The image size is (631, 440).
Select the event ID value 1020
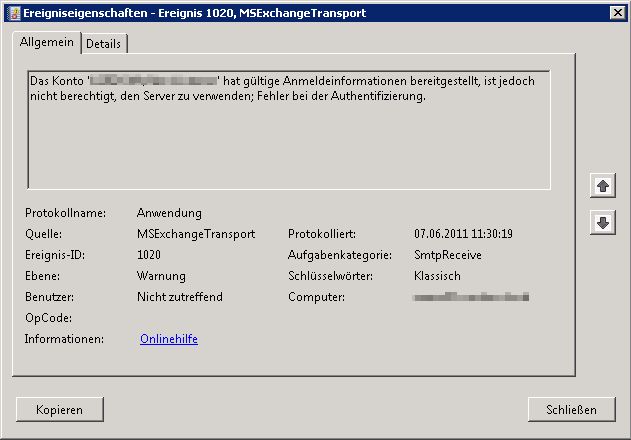click(x=149, y=255)
